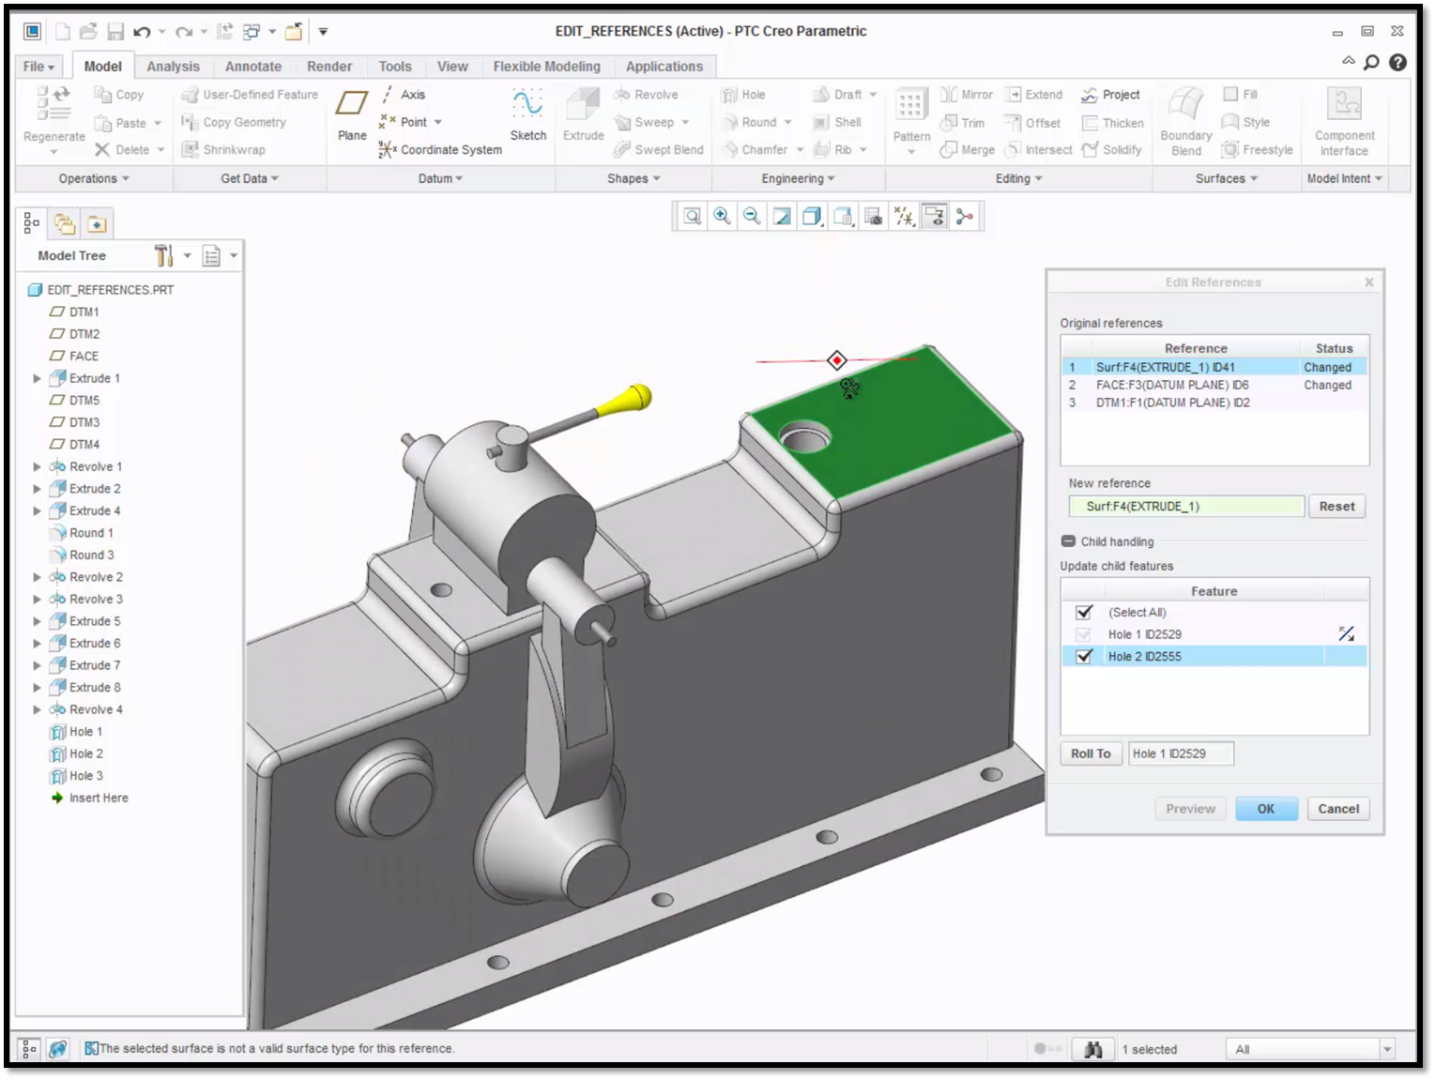Viewport: 1435px width, 1080px height.
Task: Click the Revolve shape tool
Action: pyautogui.click(x=646, y=95)
